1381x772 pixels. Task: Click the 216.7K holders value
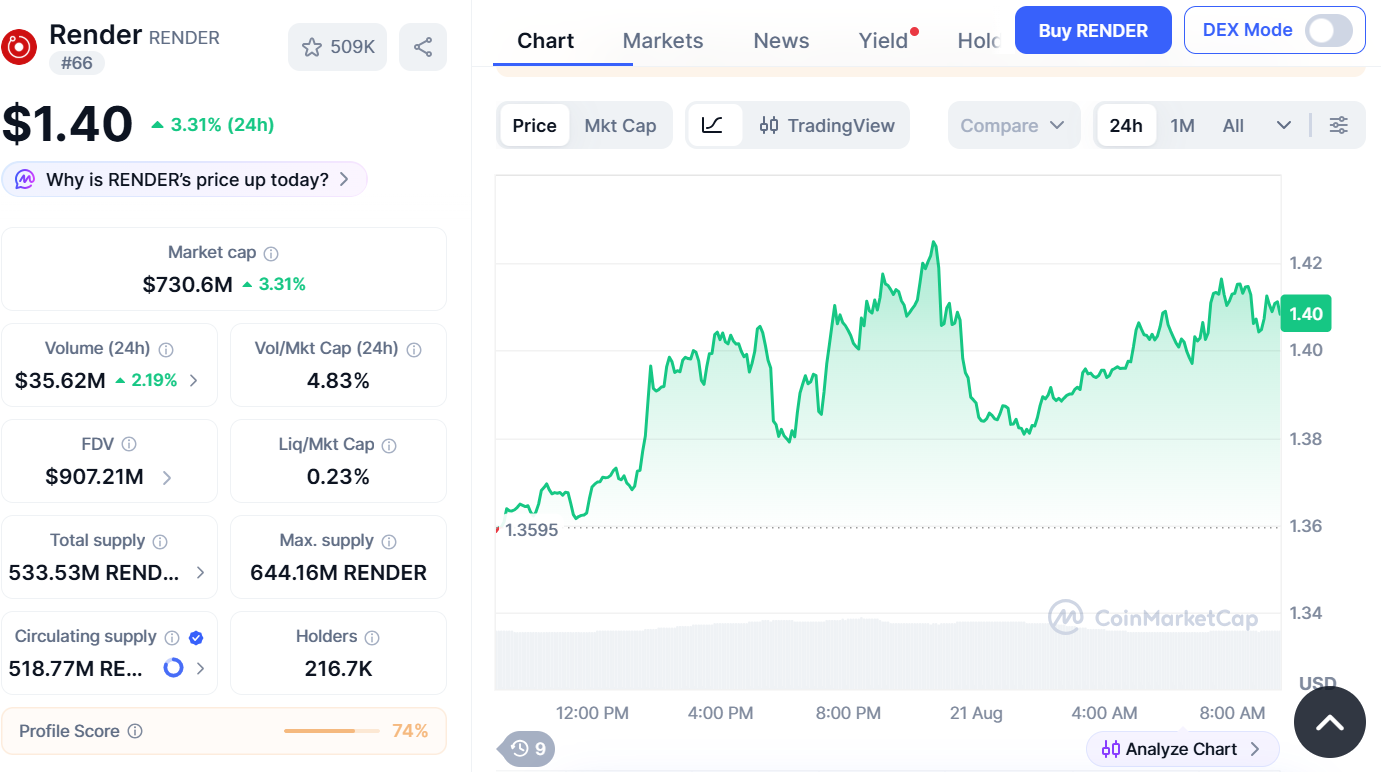coord(339,668)
